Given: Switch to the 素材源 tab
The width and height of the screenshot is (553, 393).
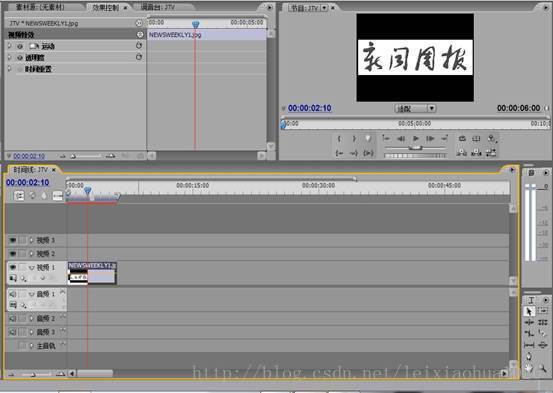Looking at the screenshot, I should coord(41,7).
